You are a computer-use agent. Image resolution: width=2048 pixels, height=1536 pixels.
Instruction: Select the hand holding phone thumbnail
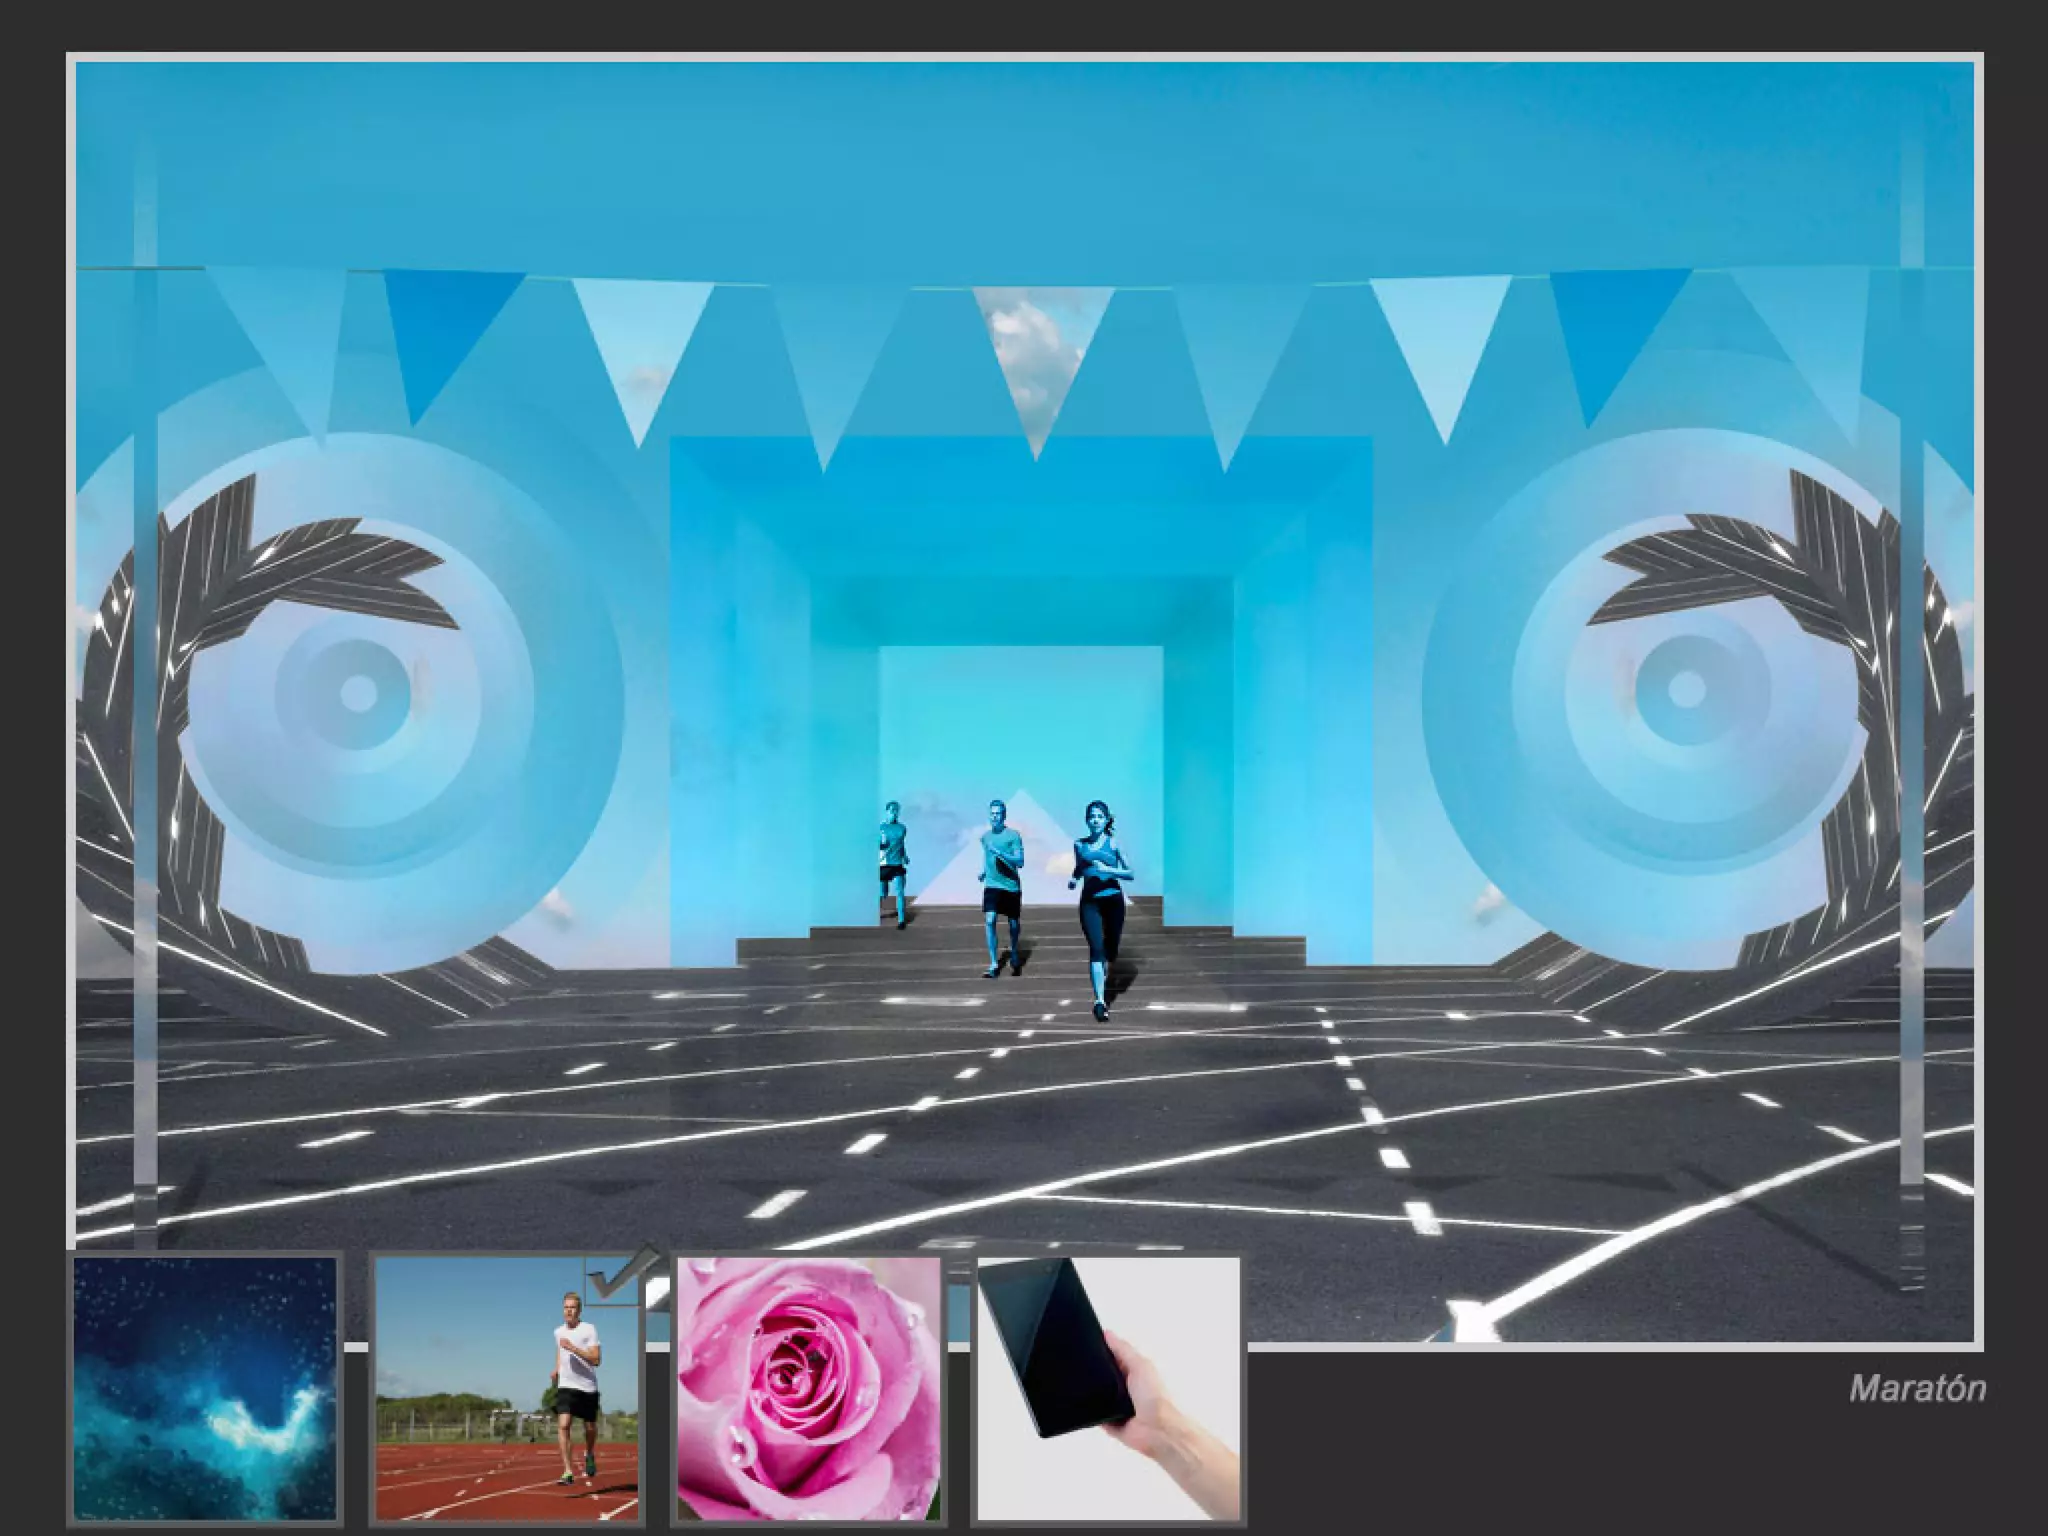(1108, 1389)
